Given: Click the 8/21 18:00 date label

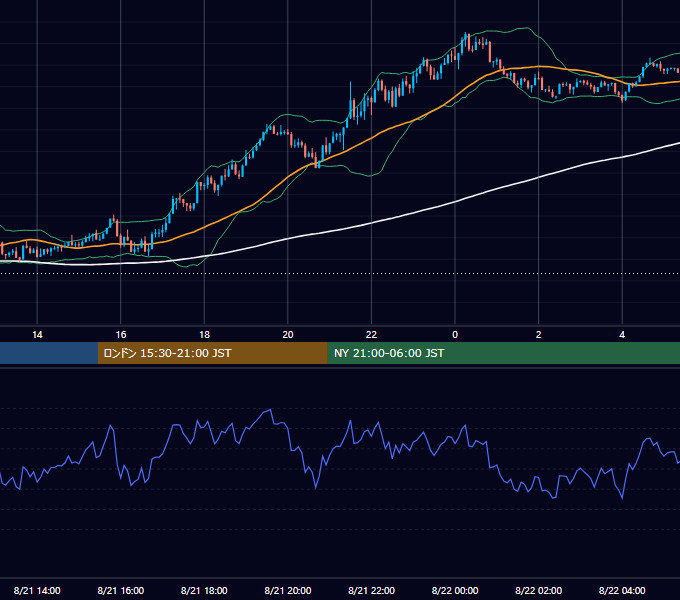Looking at the screenshot, I should 204,590.
